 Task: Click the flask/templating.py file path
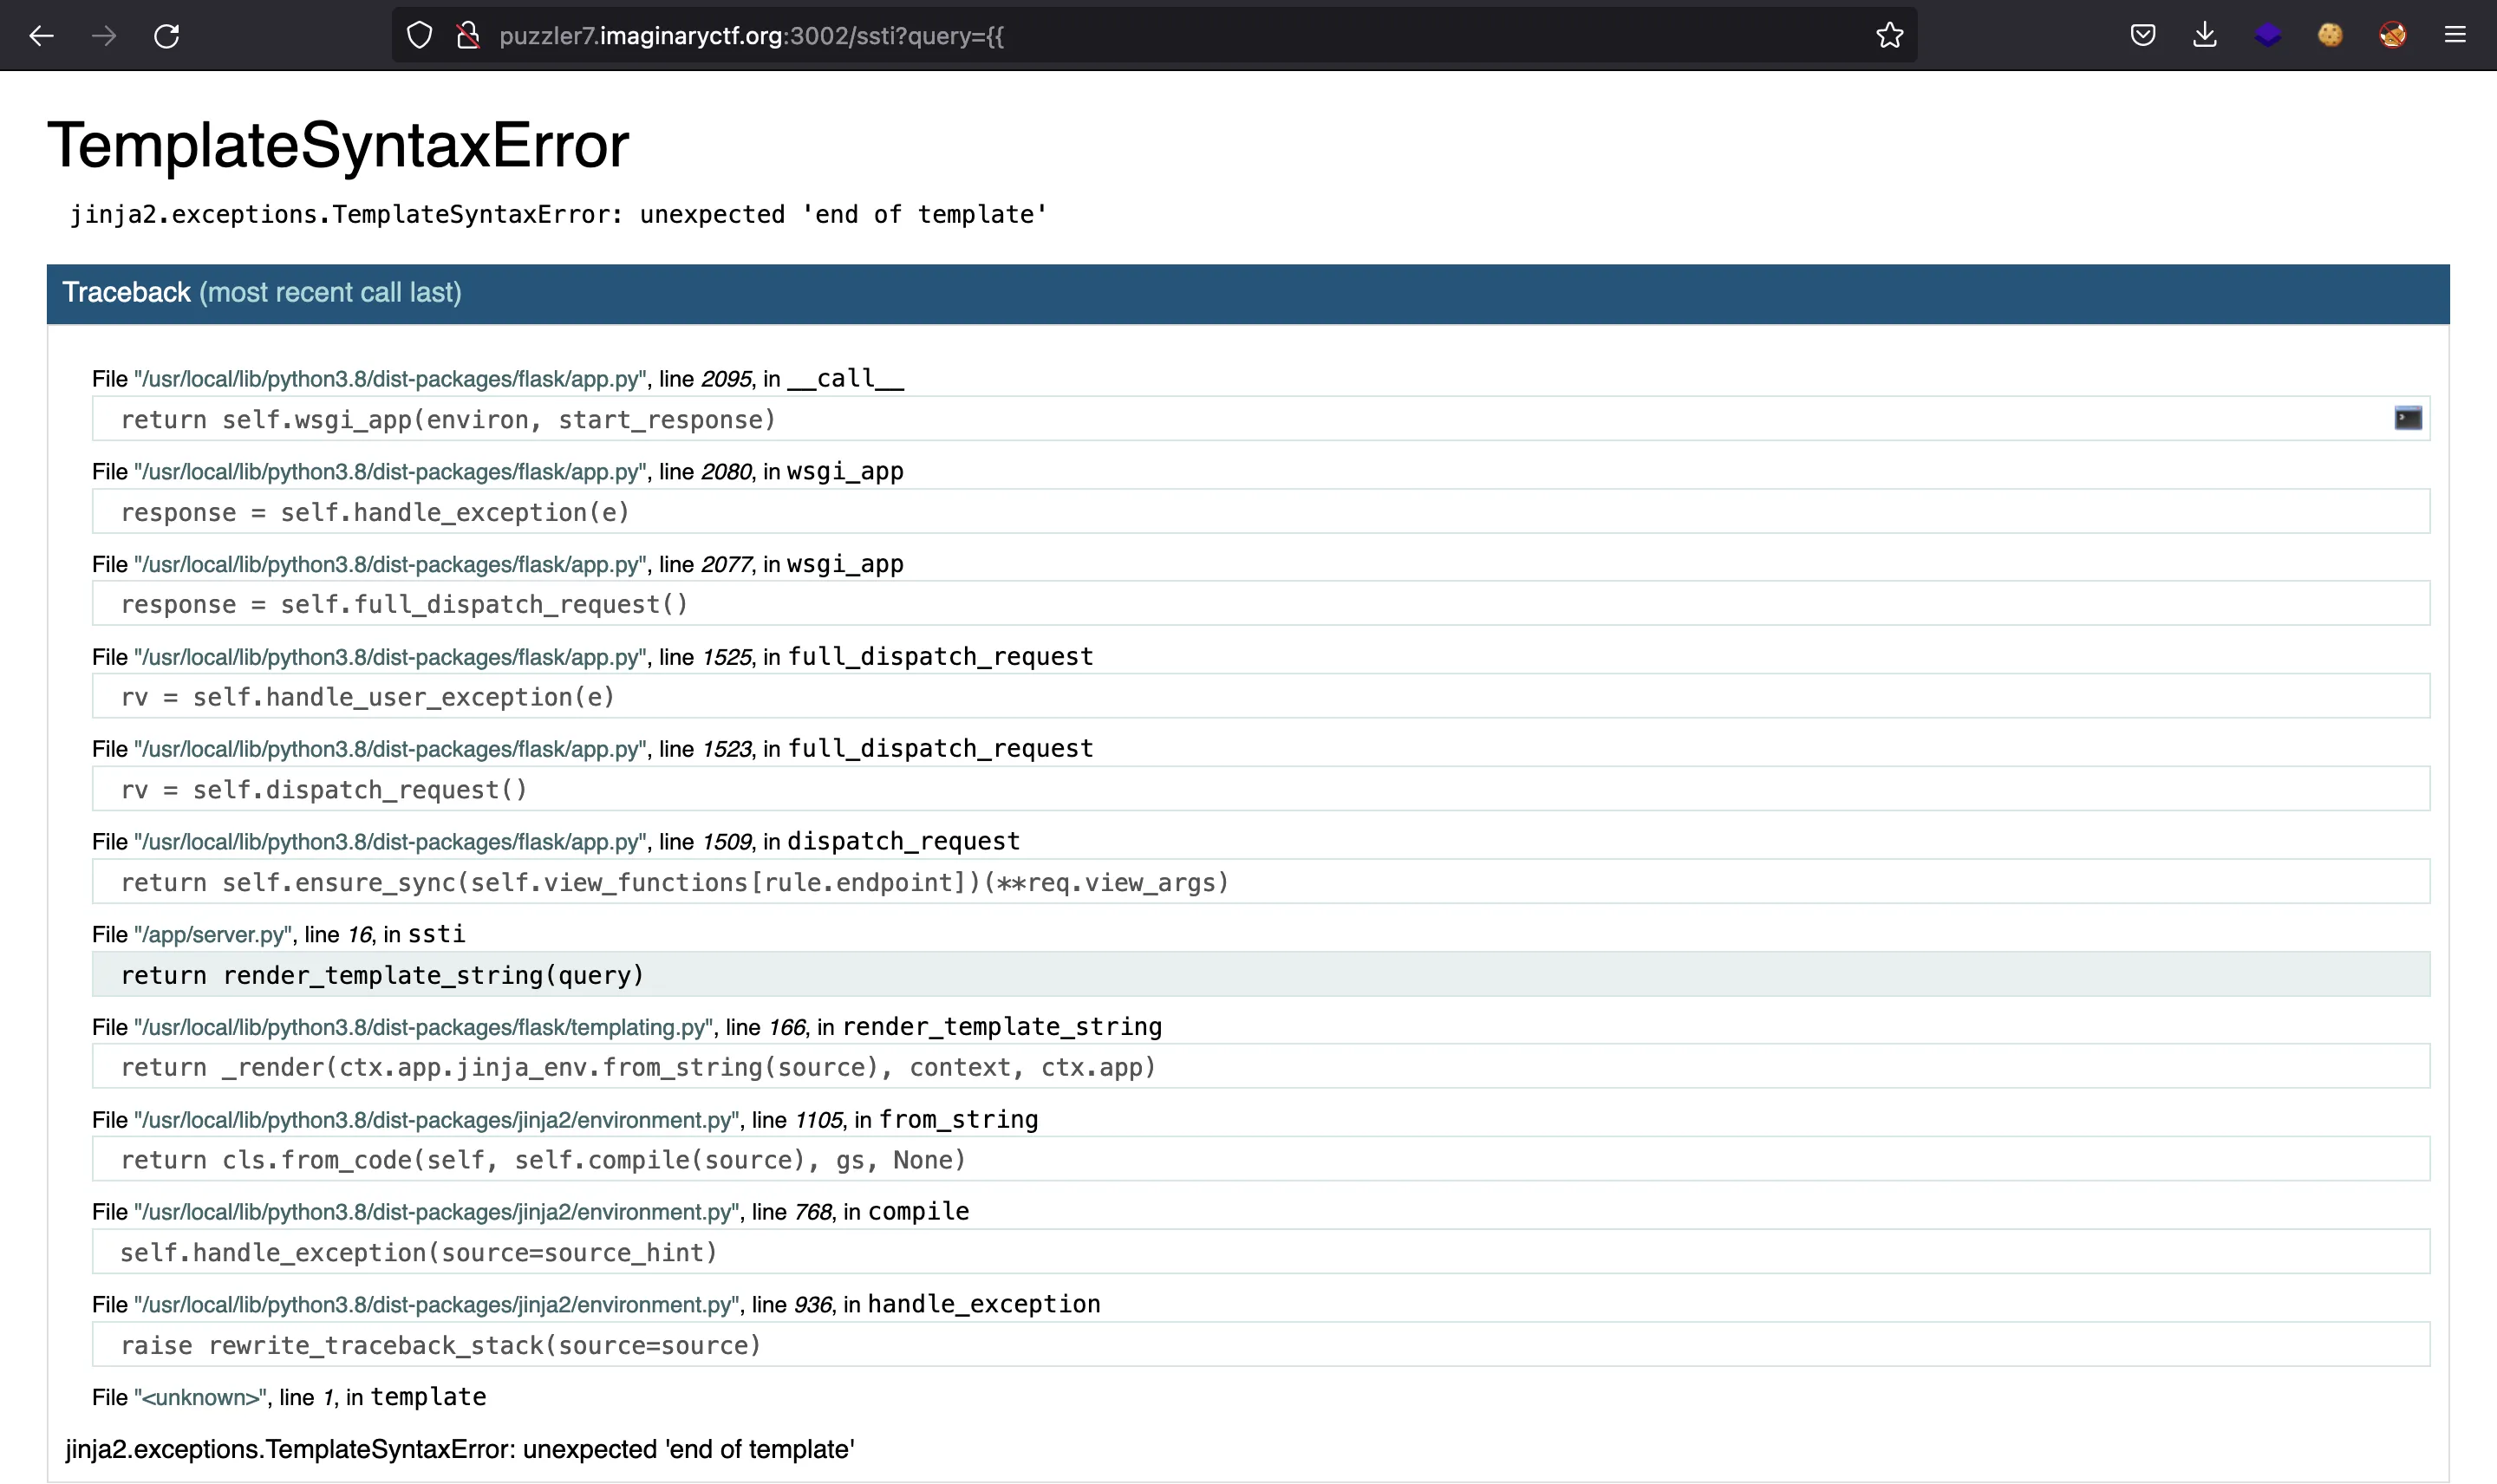[x=423, y=1028]
